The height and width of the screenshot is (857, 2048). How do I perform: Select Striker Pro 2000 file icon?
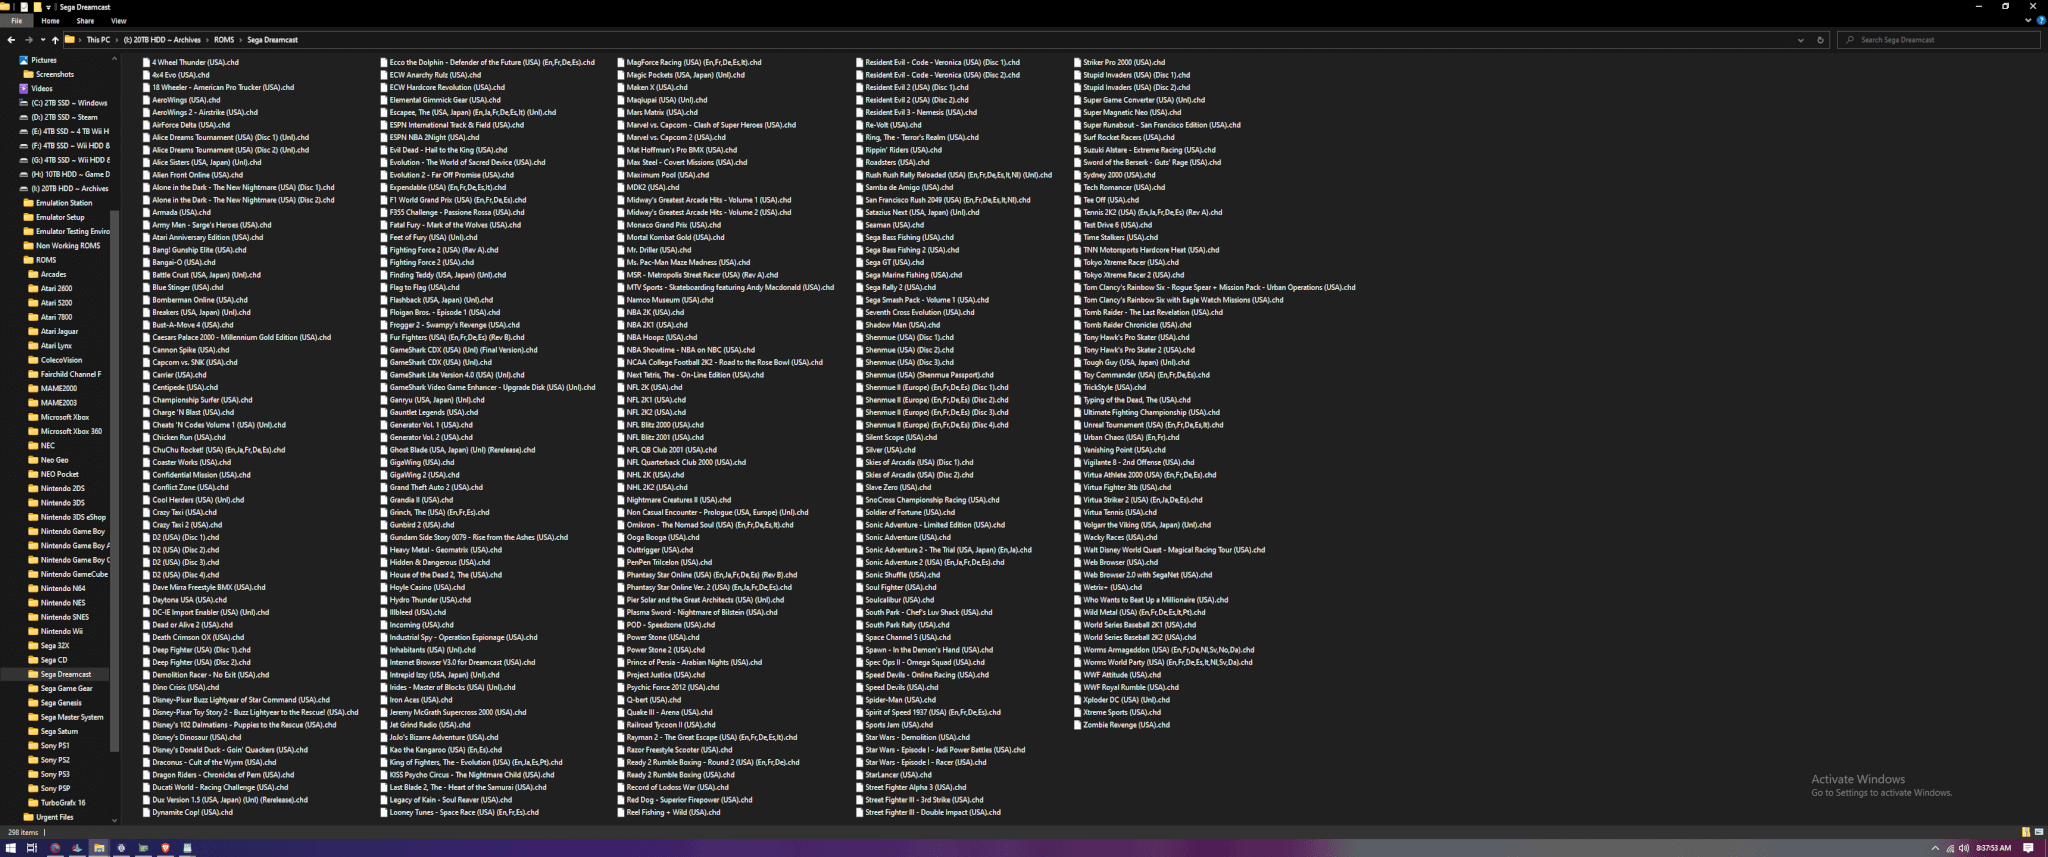1078,62
